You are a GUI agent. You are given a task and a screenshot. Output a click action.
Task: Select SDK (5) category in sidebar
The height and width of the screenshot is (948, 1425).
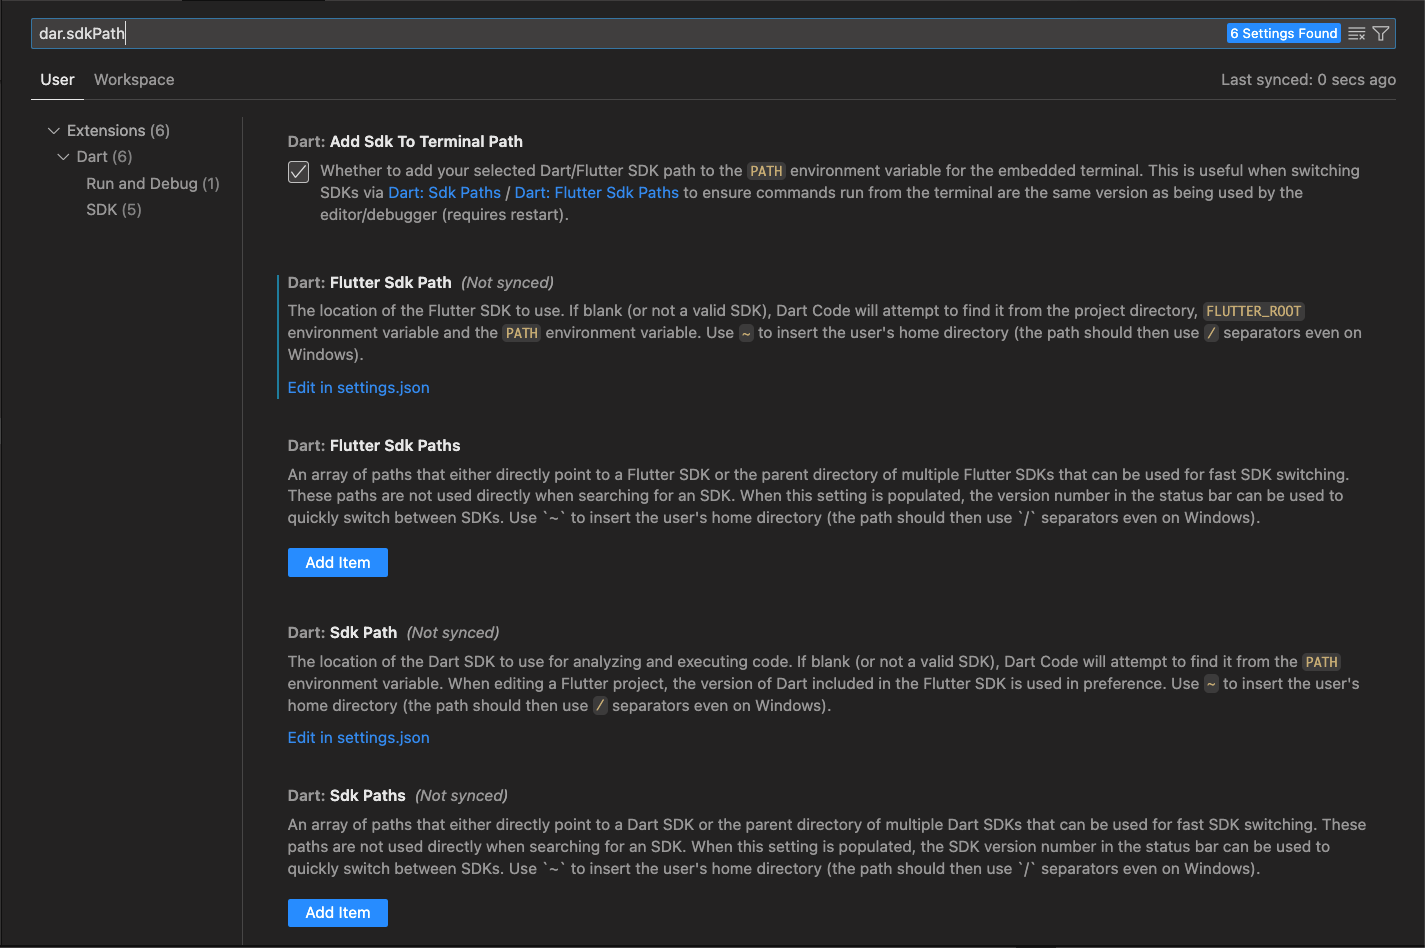pos(114,209)
